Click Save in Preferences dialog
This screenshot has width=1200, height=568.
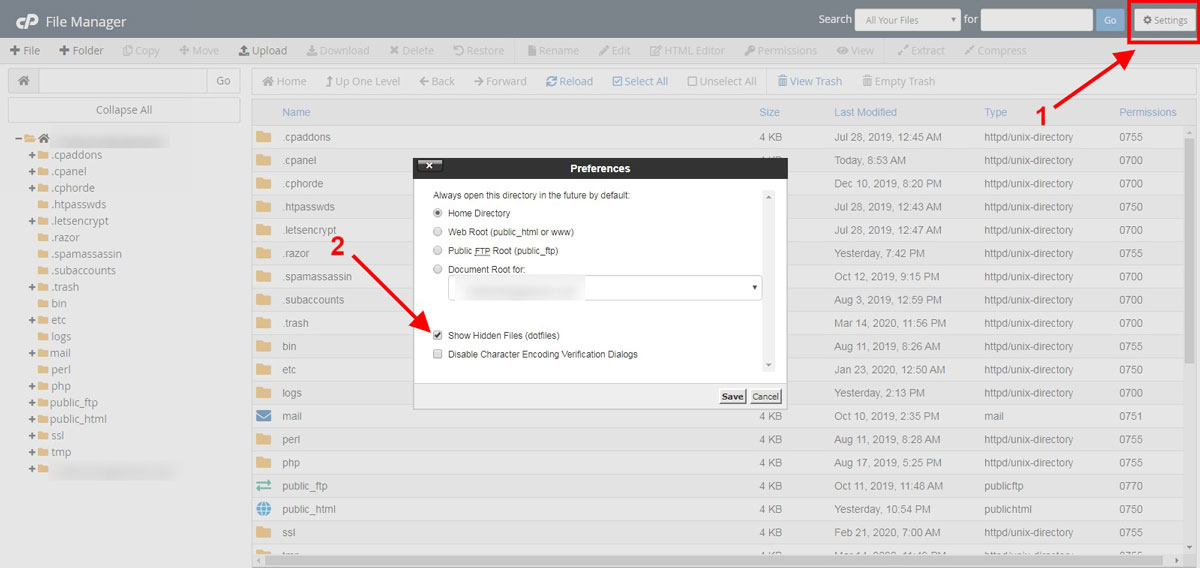tap(732, 397)
